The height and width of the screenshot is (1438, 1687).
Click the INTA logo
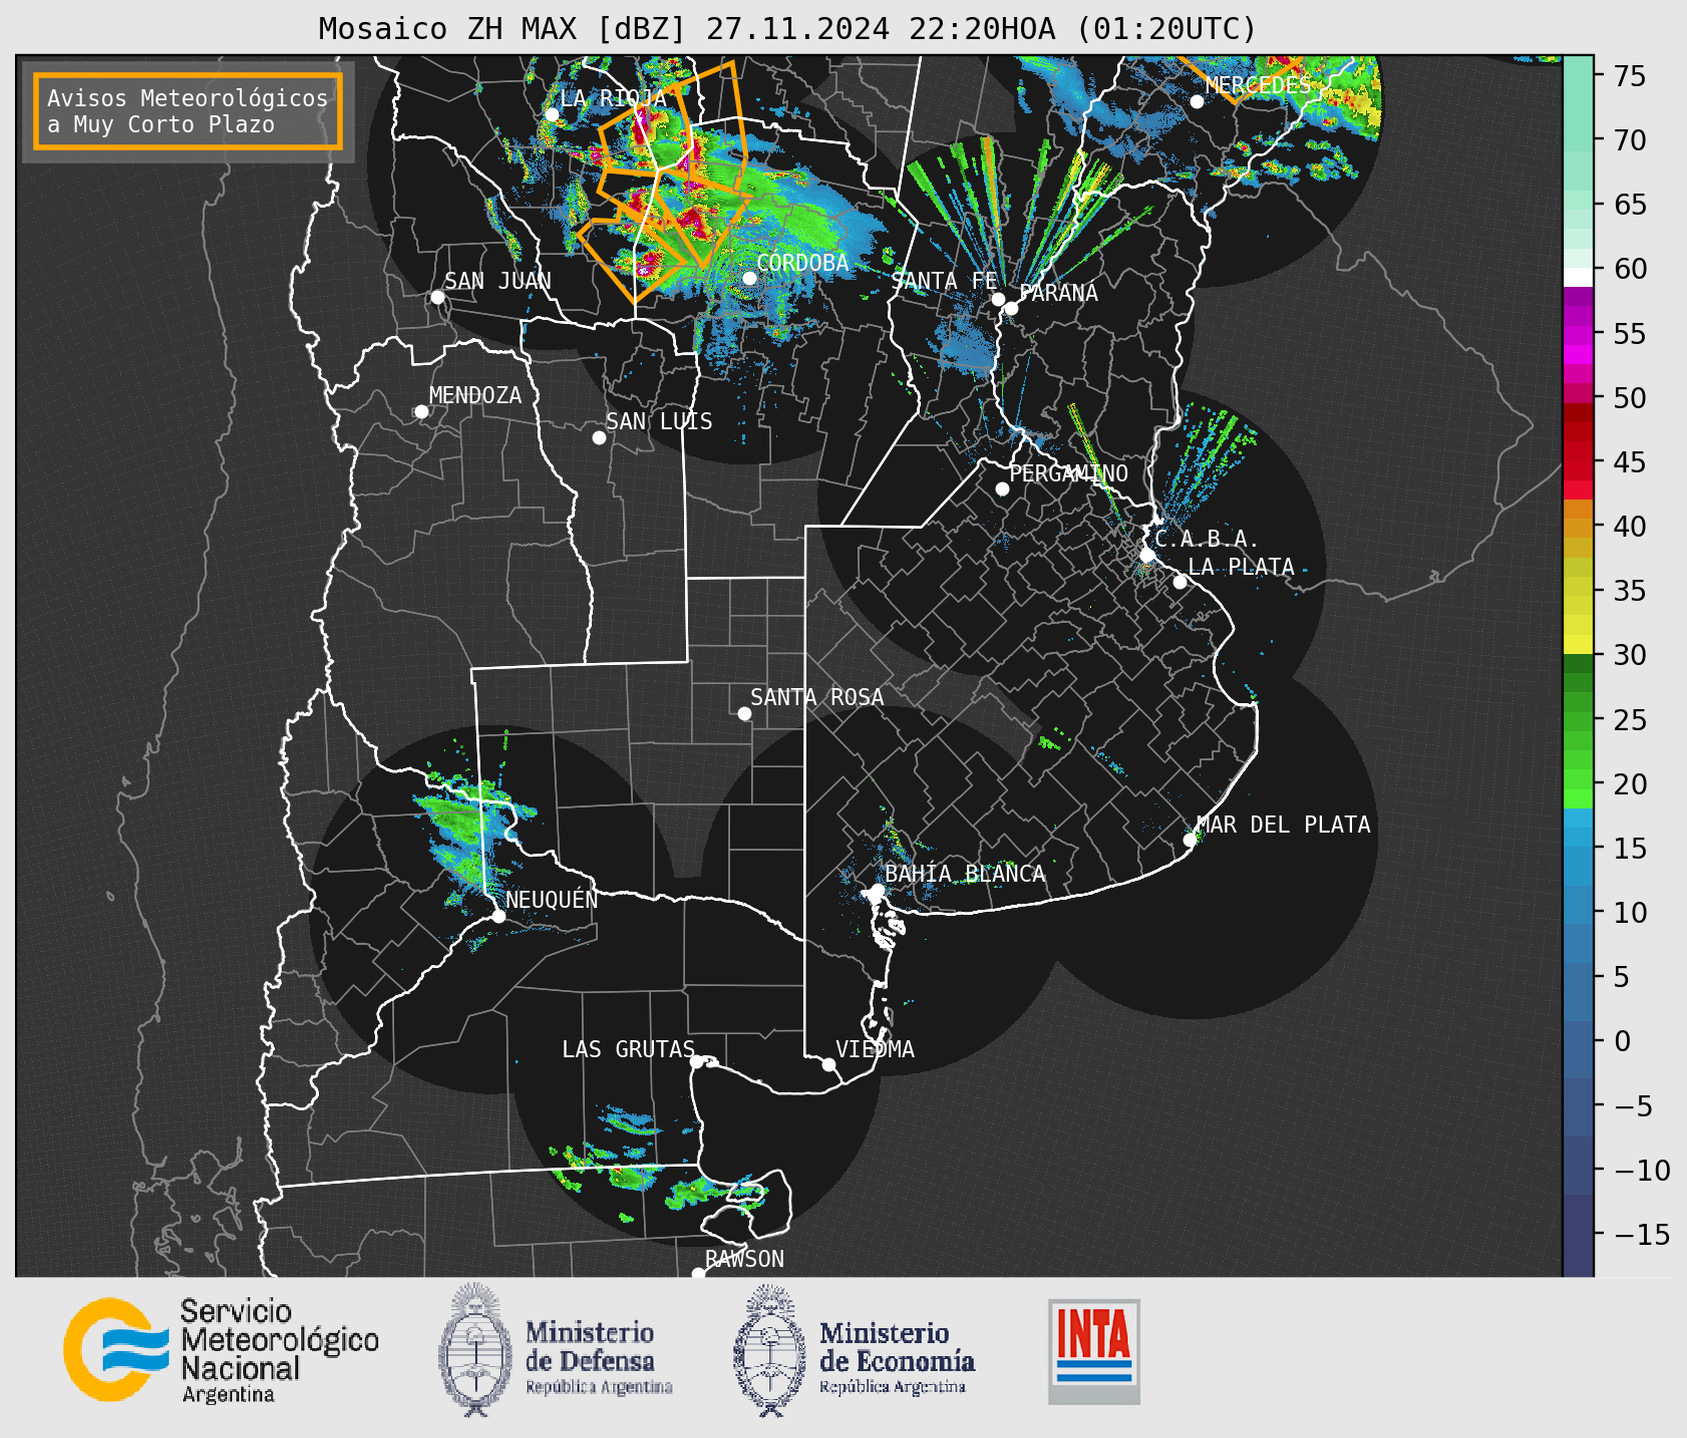point(1094,1351)
